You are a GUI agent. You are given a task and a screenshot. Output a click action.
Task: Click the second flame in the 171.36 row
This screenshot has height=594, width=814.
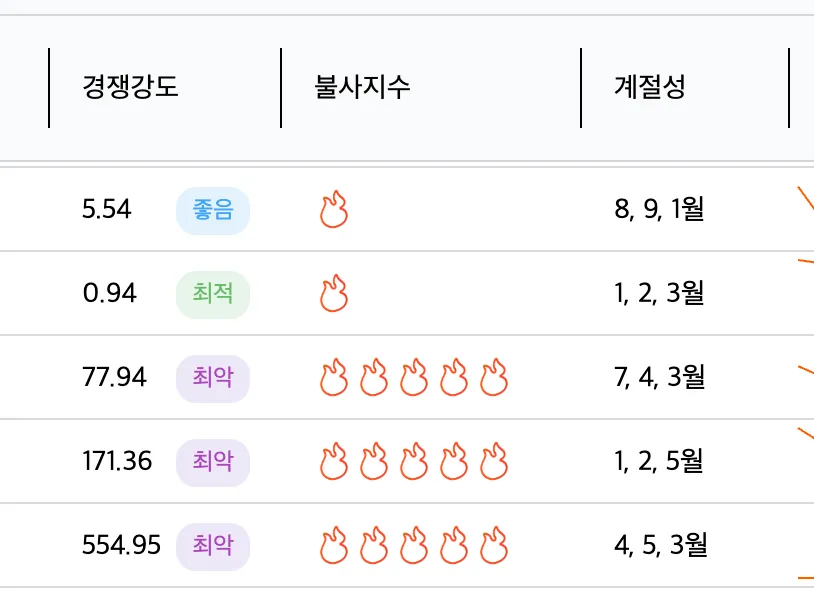coord(374,462)
